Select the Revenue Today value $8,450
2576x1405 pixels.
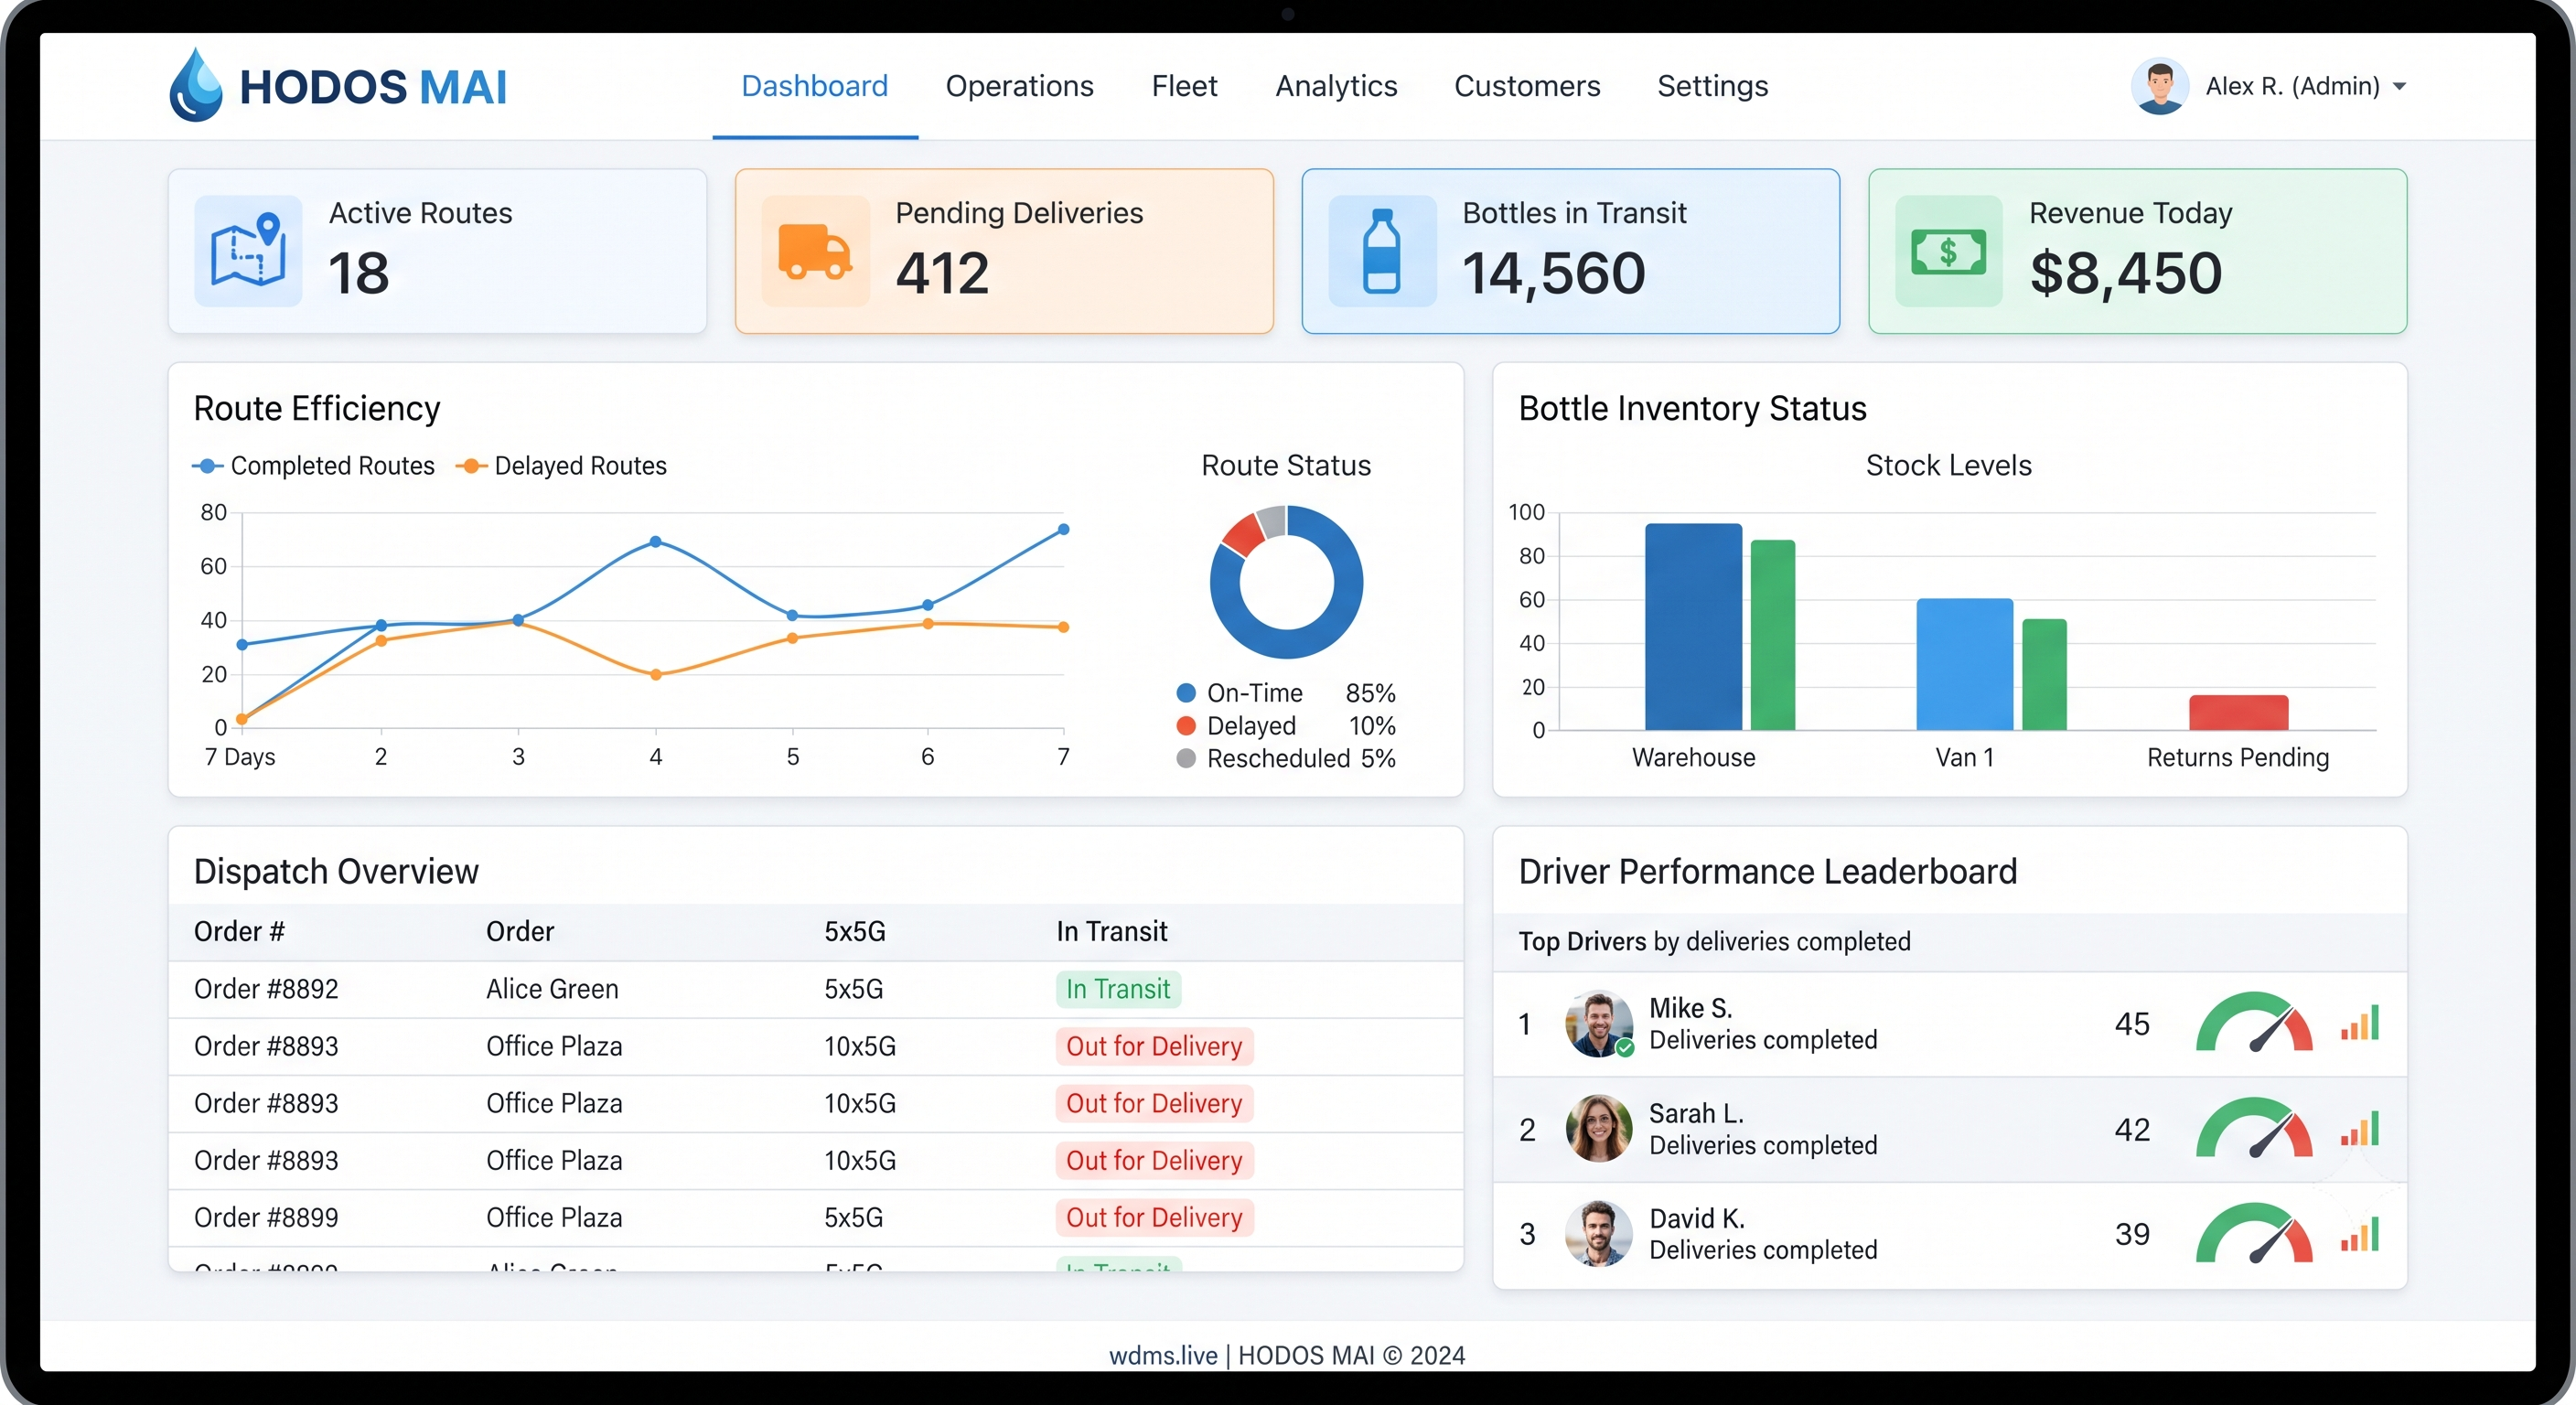point(2126,273)
